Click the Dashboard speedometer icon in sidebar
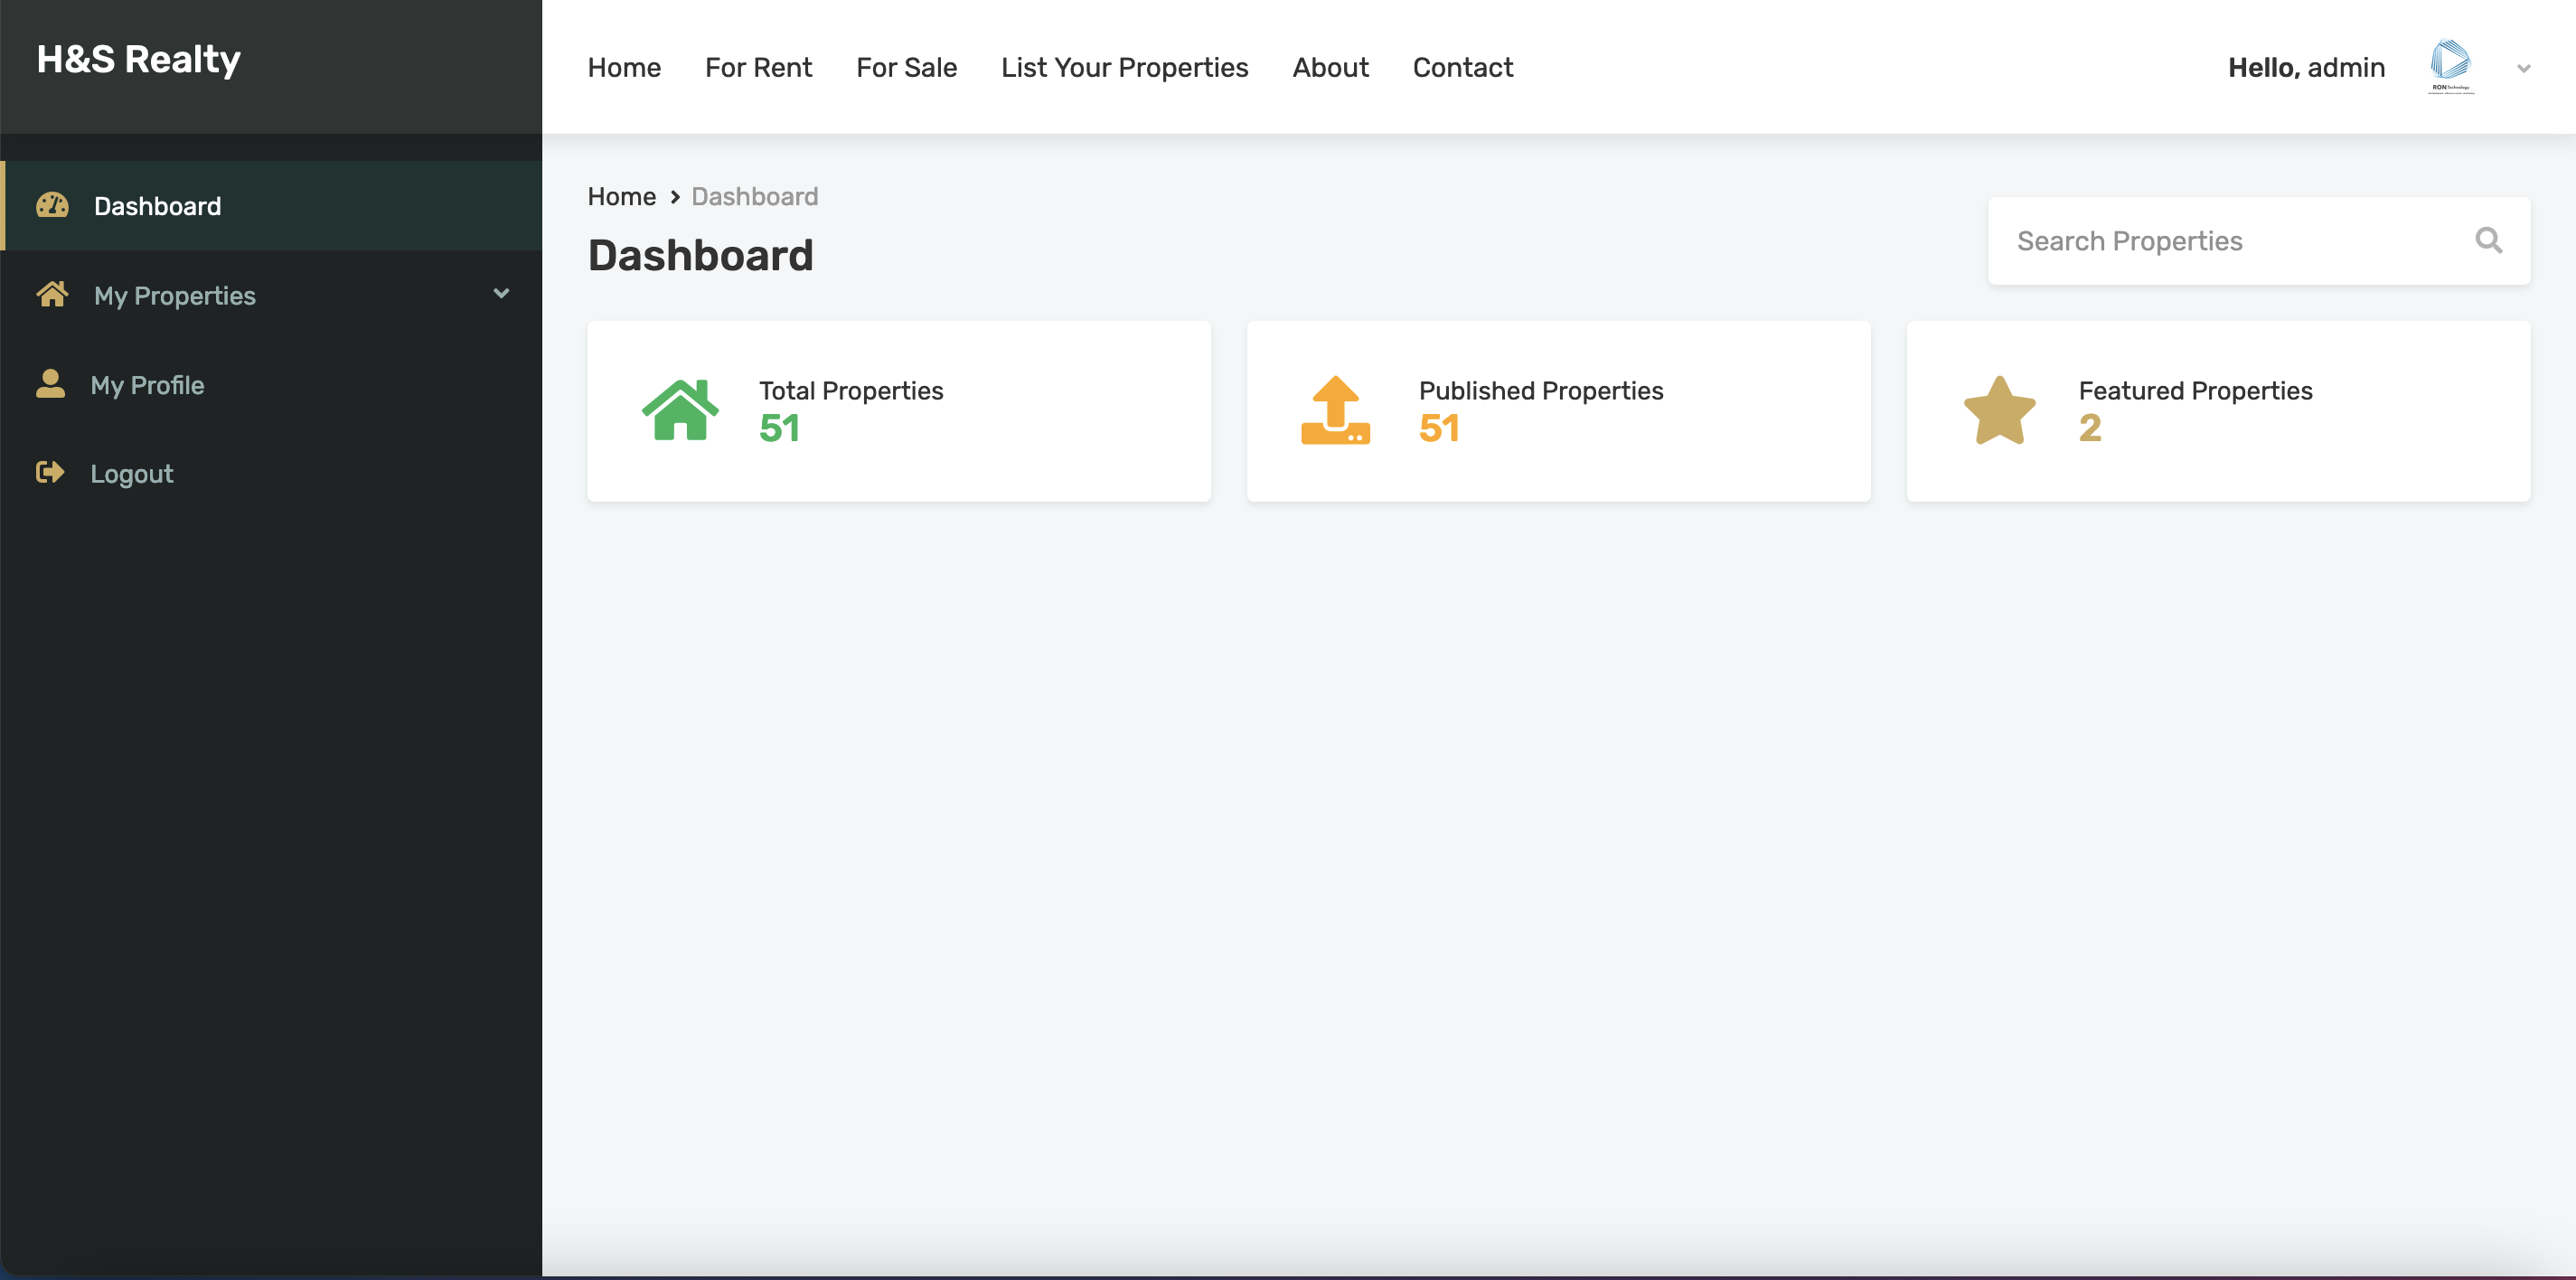The width and height of the screenshot is (2576, 1280). [x=52, y=206]
